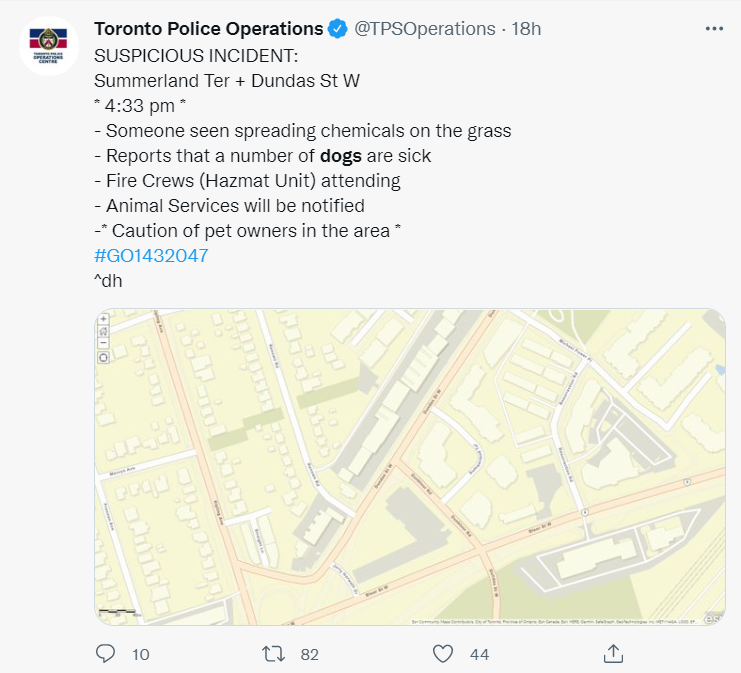Reset map to the home view
This screenshot has width=741, height=673.
pyautogui.click(x=103, y=331)
